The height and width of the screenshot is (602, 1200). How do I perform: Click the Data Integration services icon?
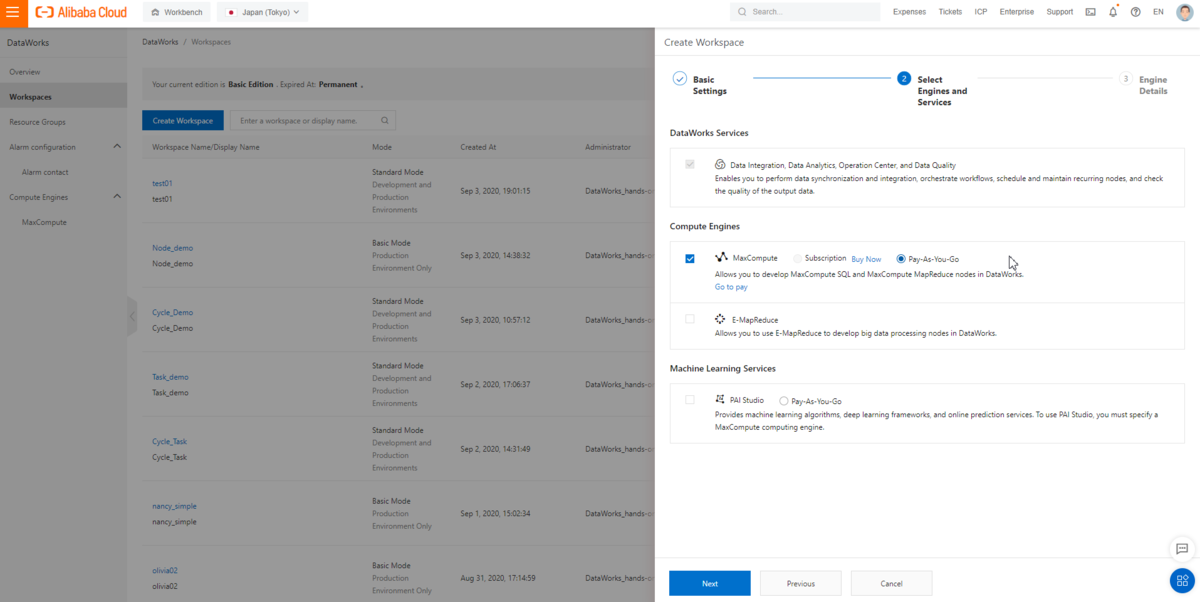720,164
